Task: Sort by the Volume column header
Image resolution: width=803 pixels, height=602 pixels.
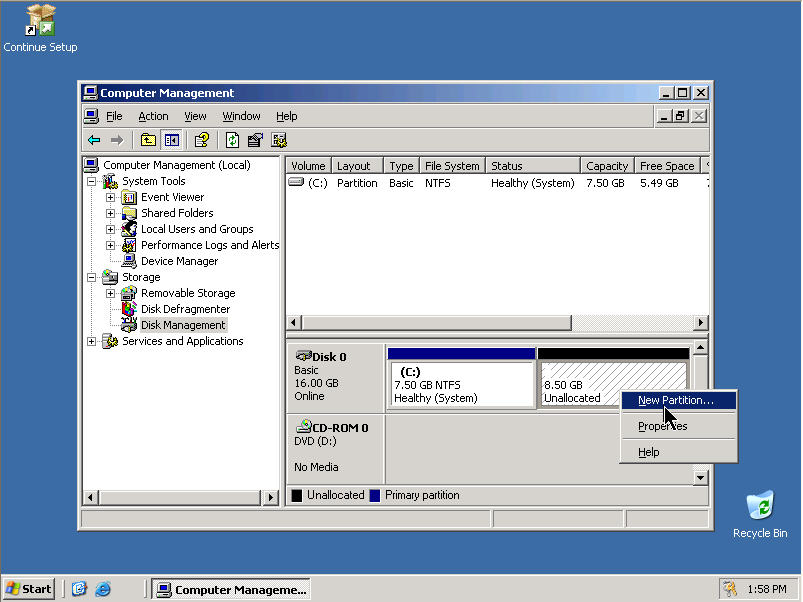Action: 309,166
